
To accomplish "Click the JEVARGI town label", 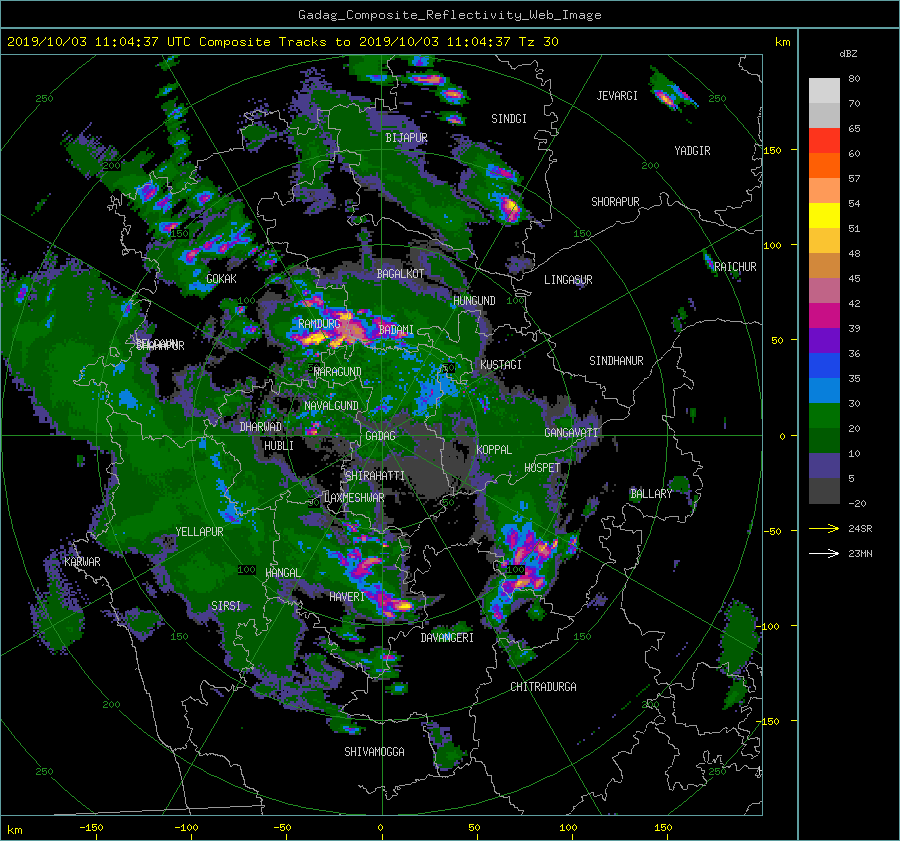I will tap(617, 96).
